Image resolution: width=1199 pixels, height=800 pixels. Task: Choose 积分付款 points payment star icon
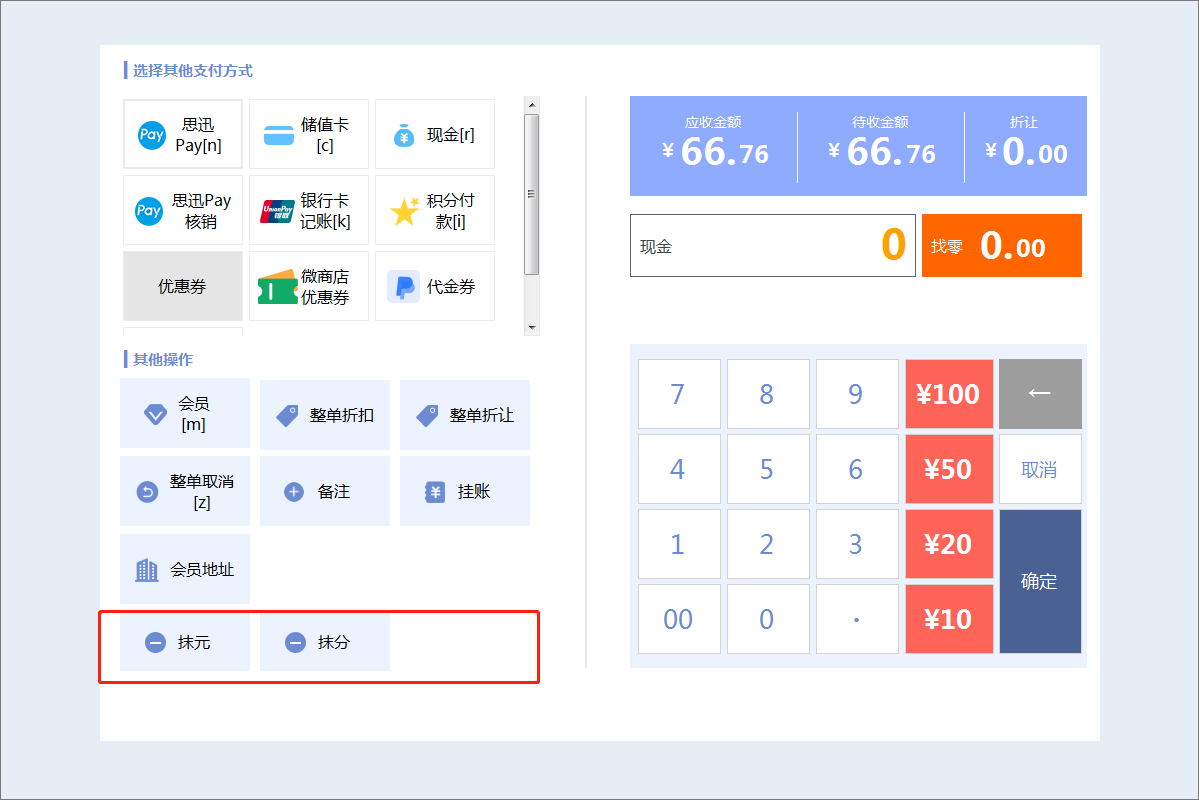coord(405,211)
